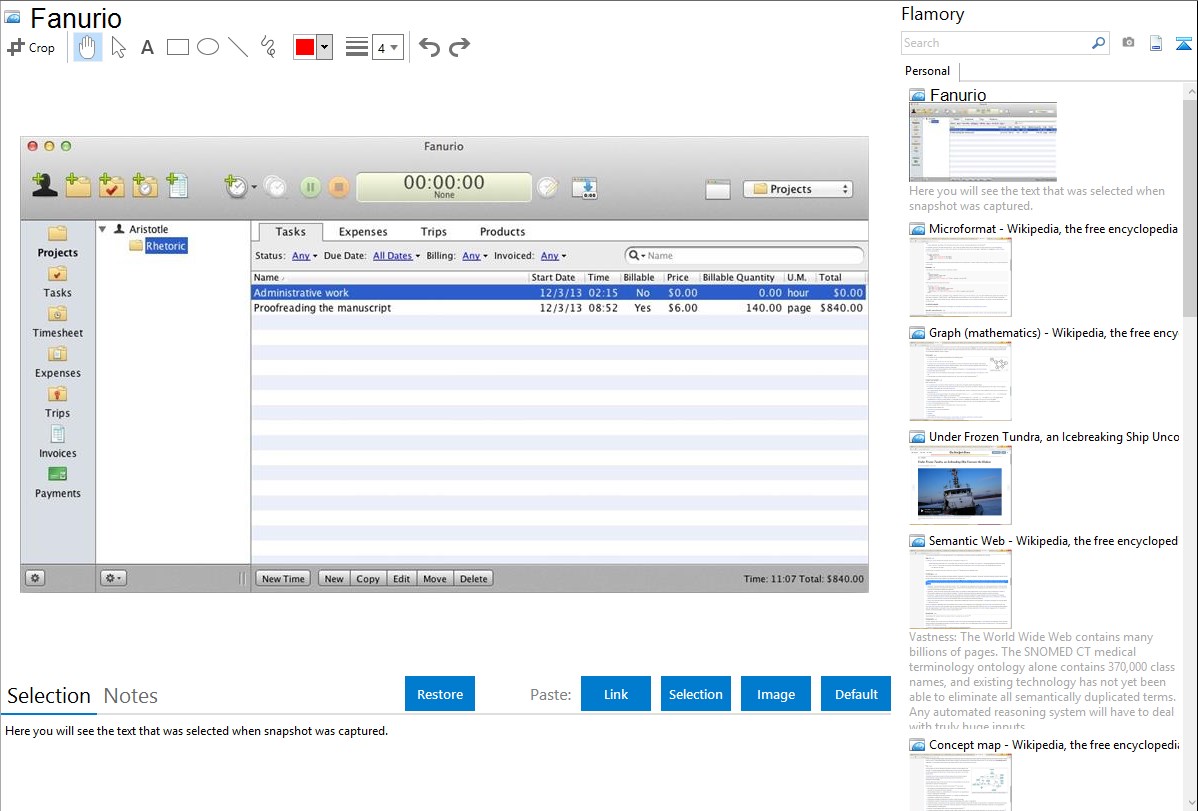Choose the straight line tool
1198x811 pixels.
click(x=238, y=47)
